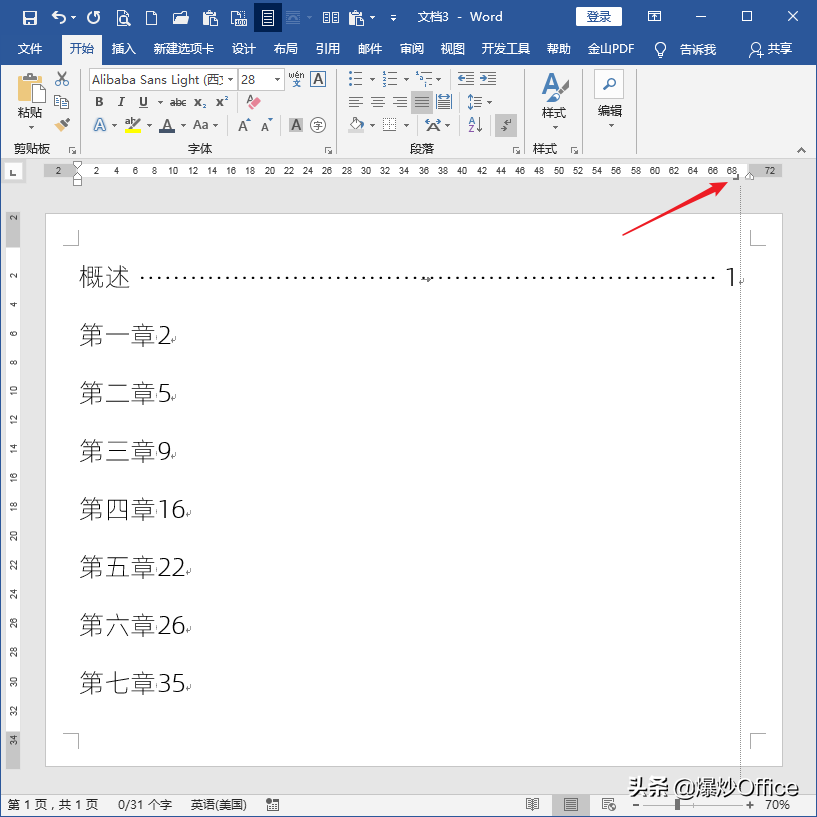This screenshot has height=817, width=817.
Task: Switch to the 插入 tab
Action: coord(123,49)
